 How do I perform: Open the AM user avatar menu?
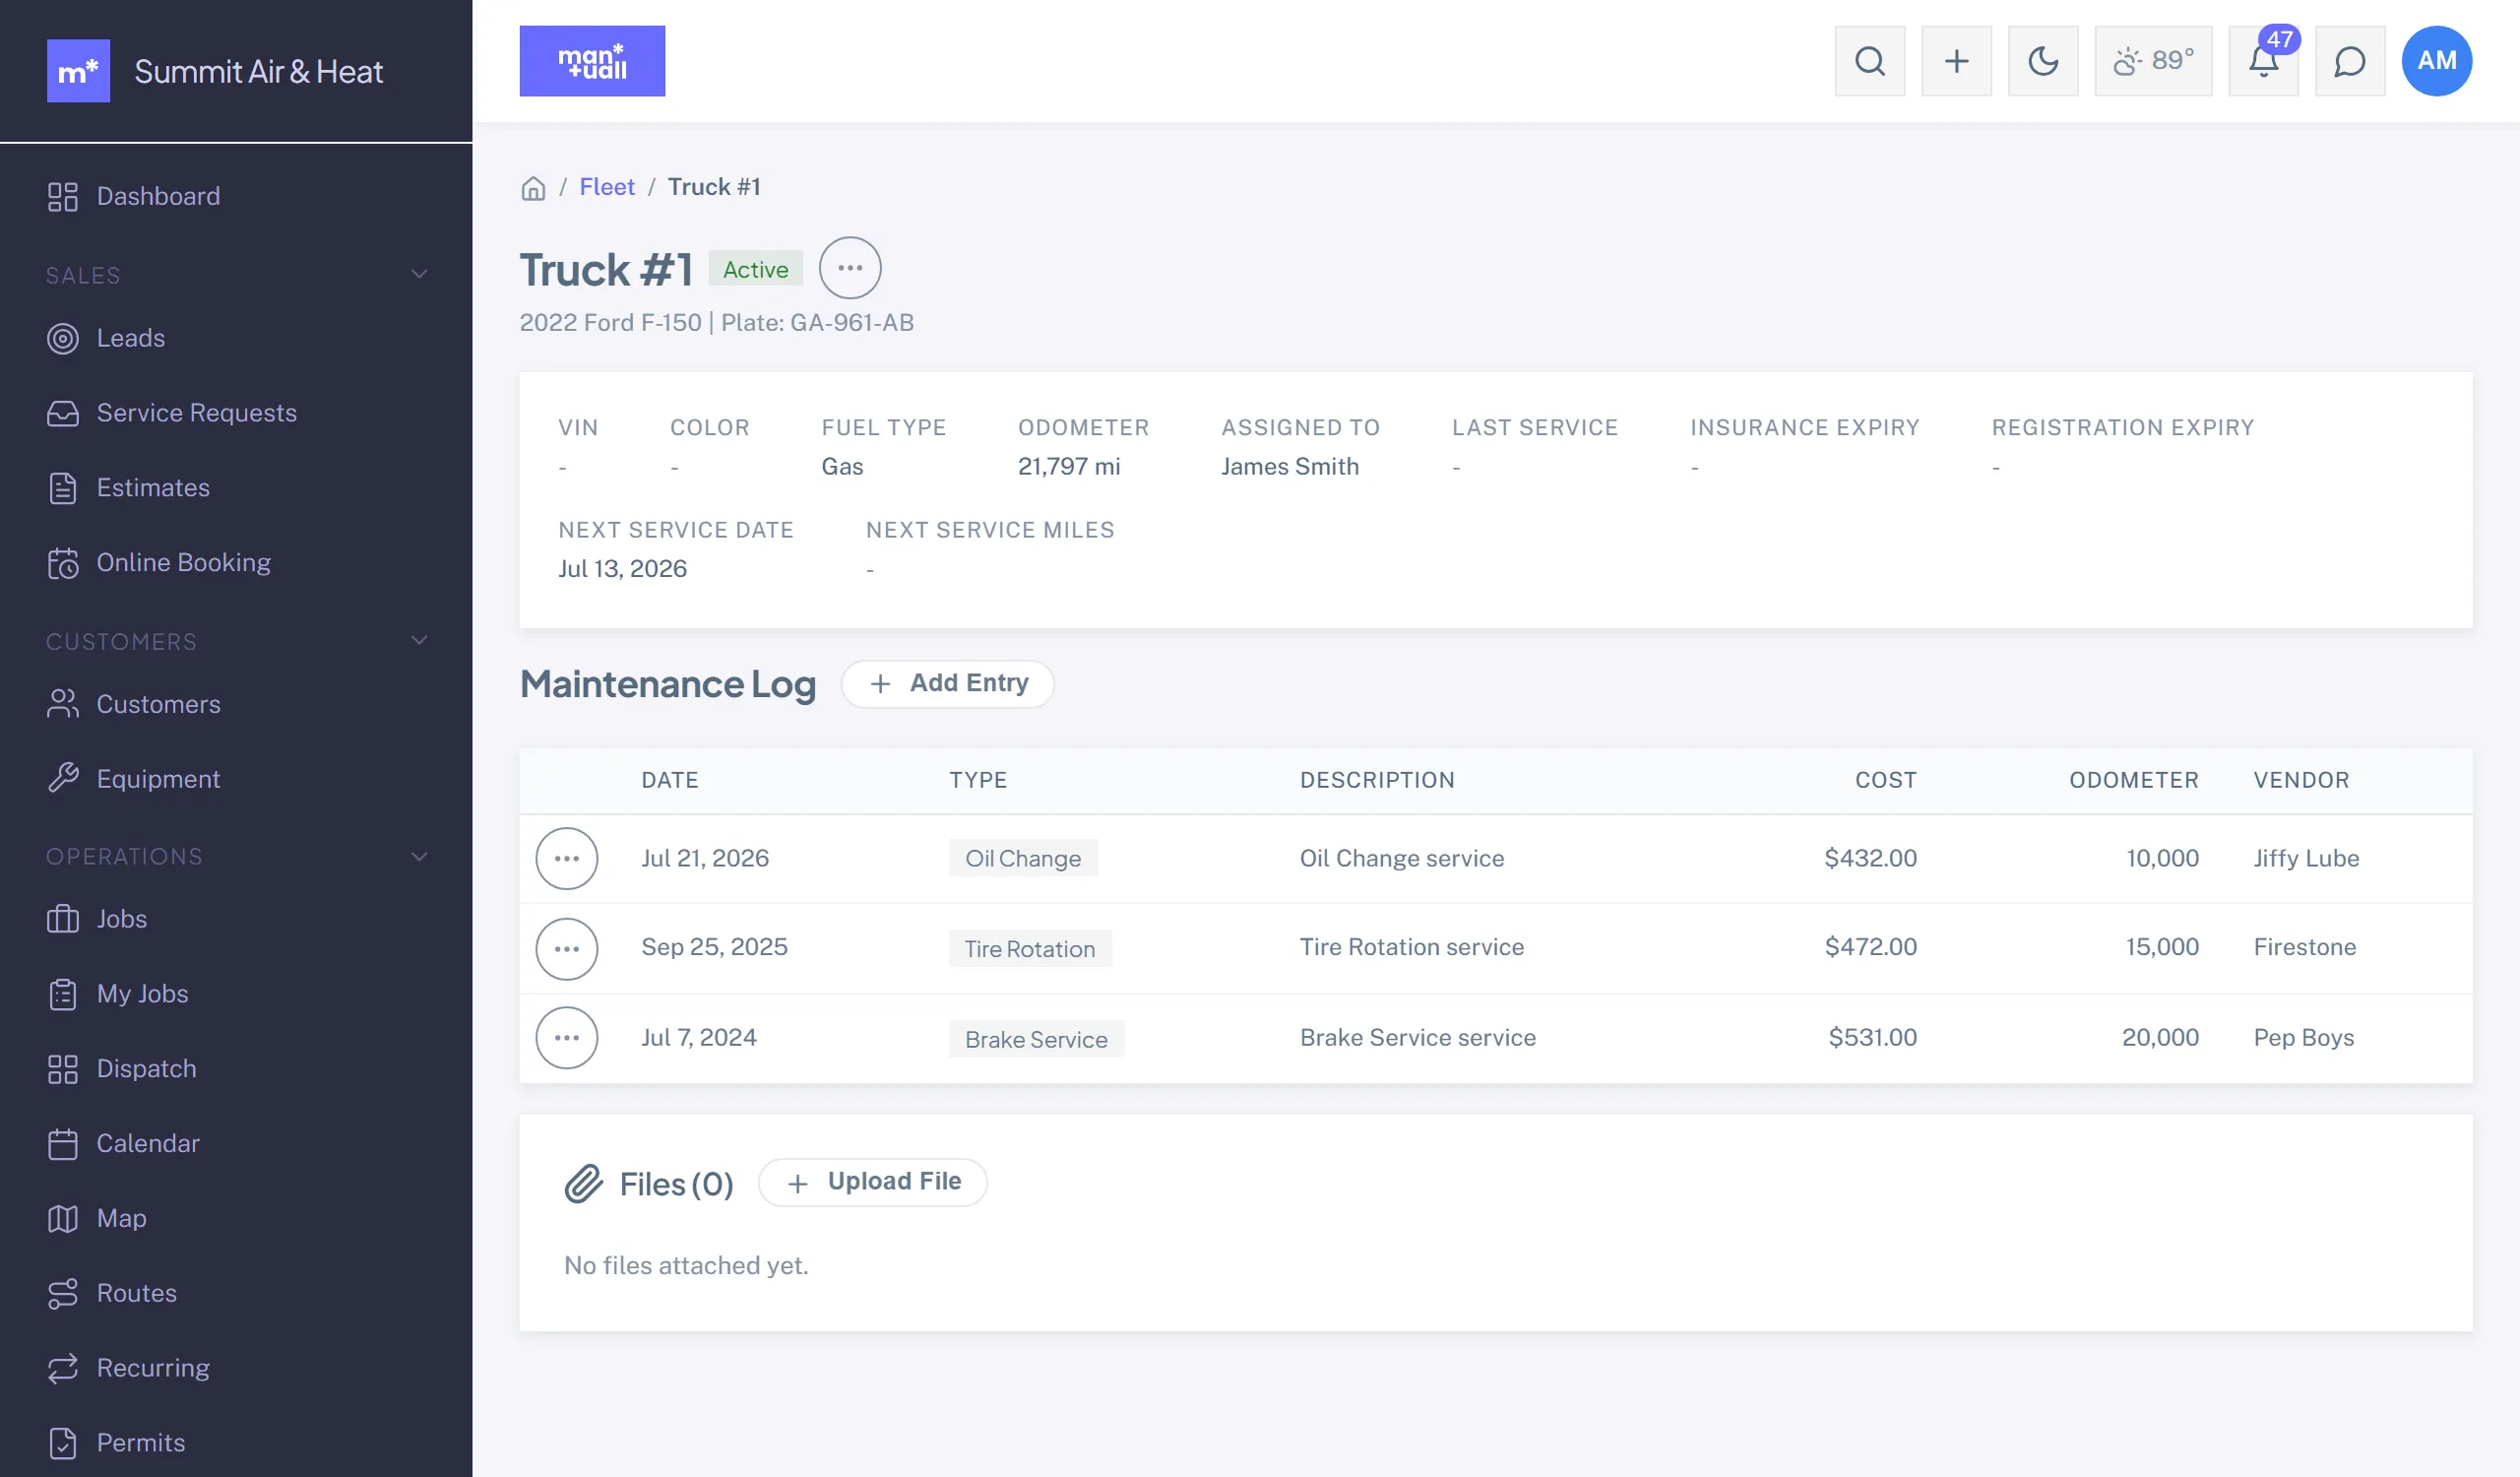[x=2436, y=61]
